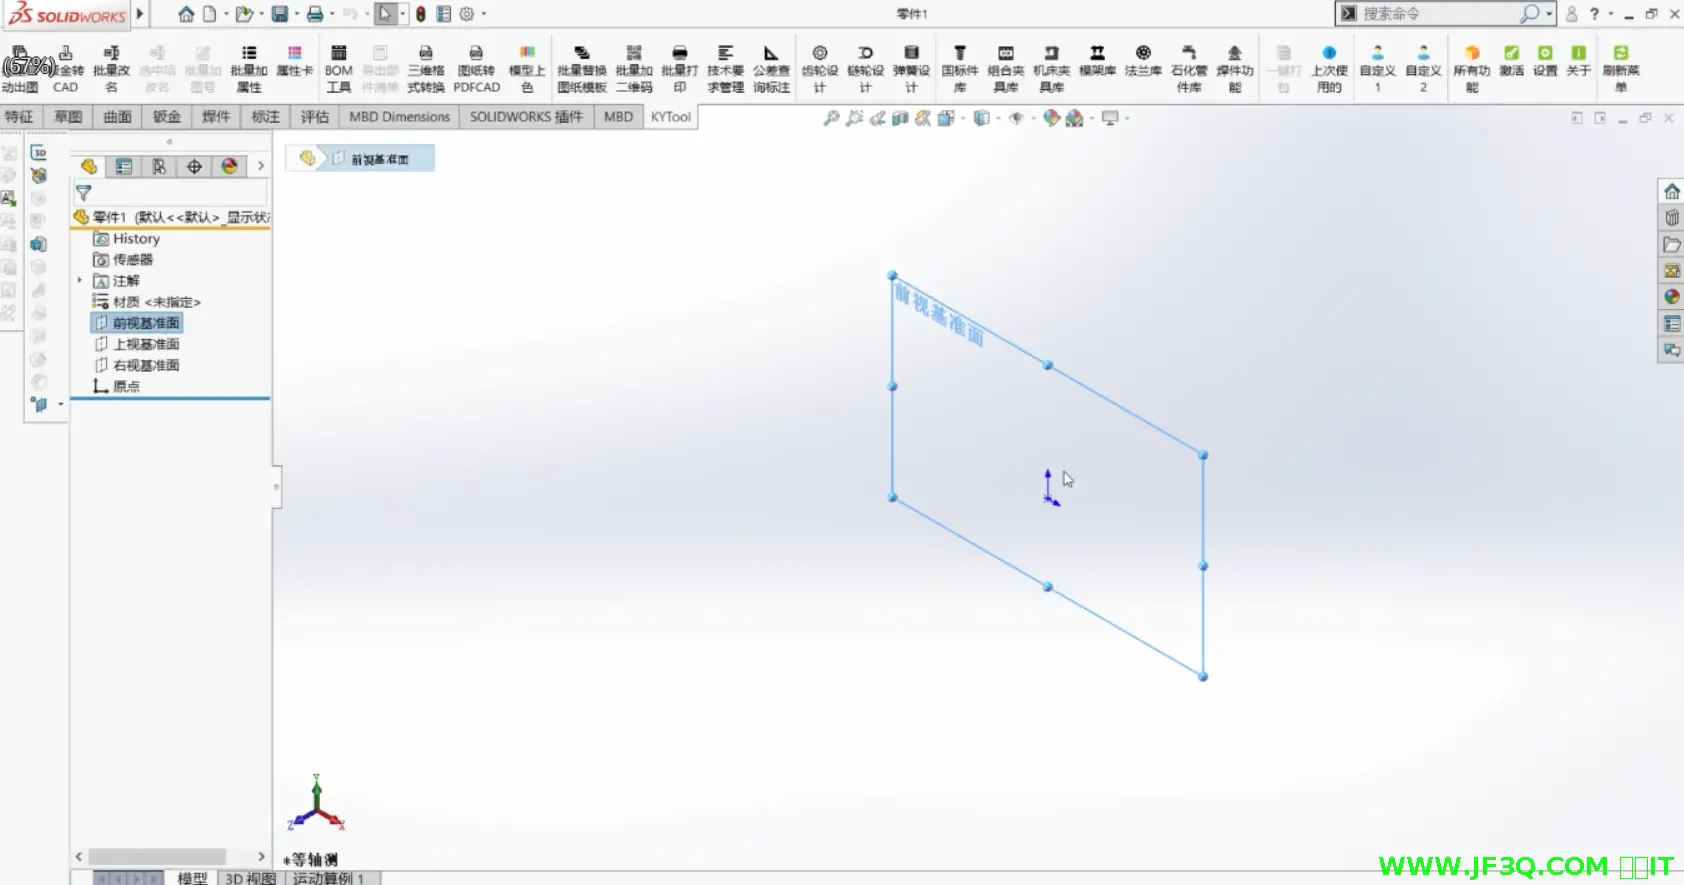
Task: Select 原点 origin in tree
Action: (x=116, y=386)
